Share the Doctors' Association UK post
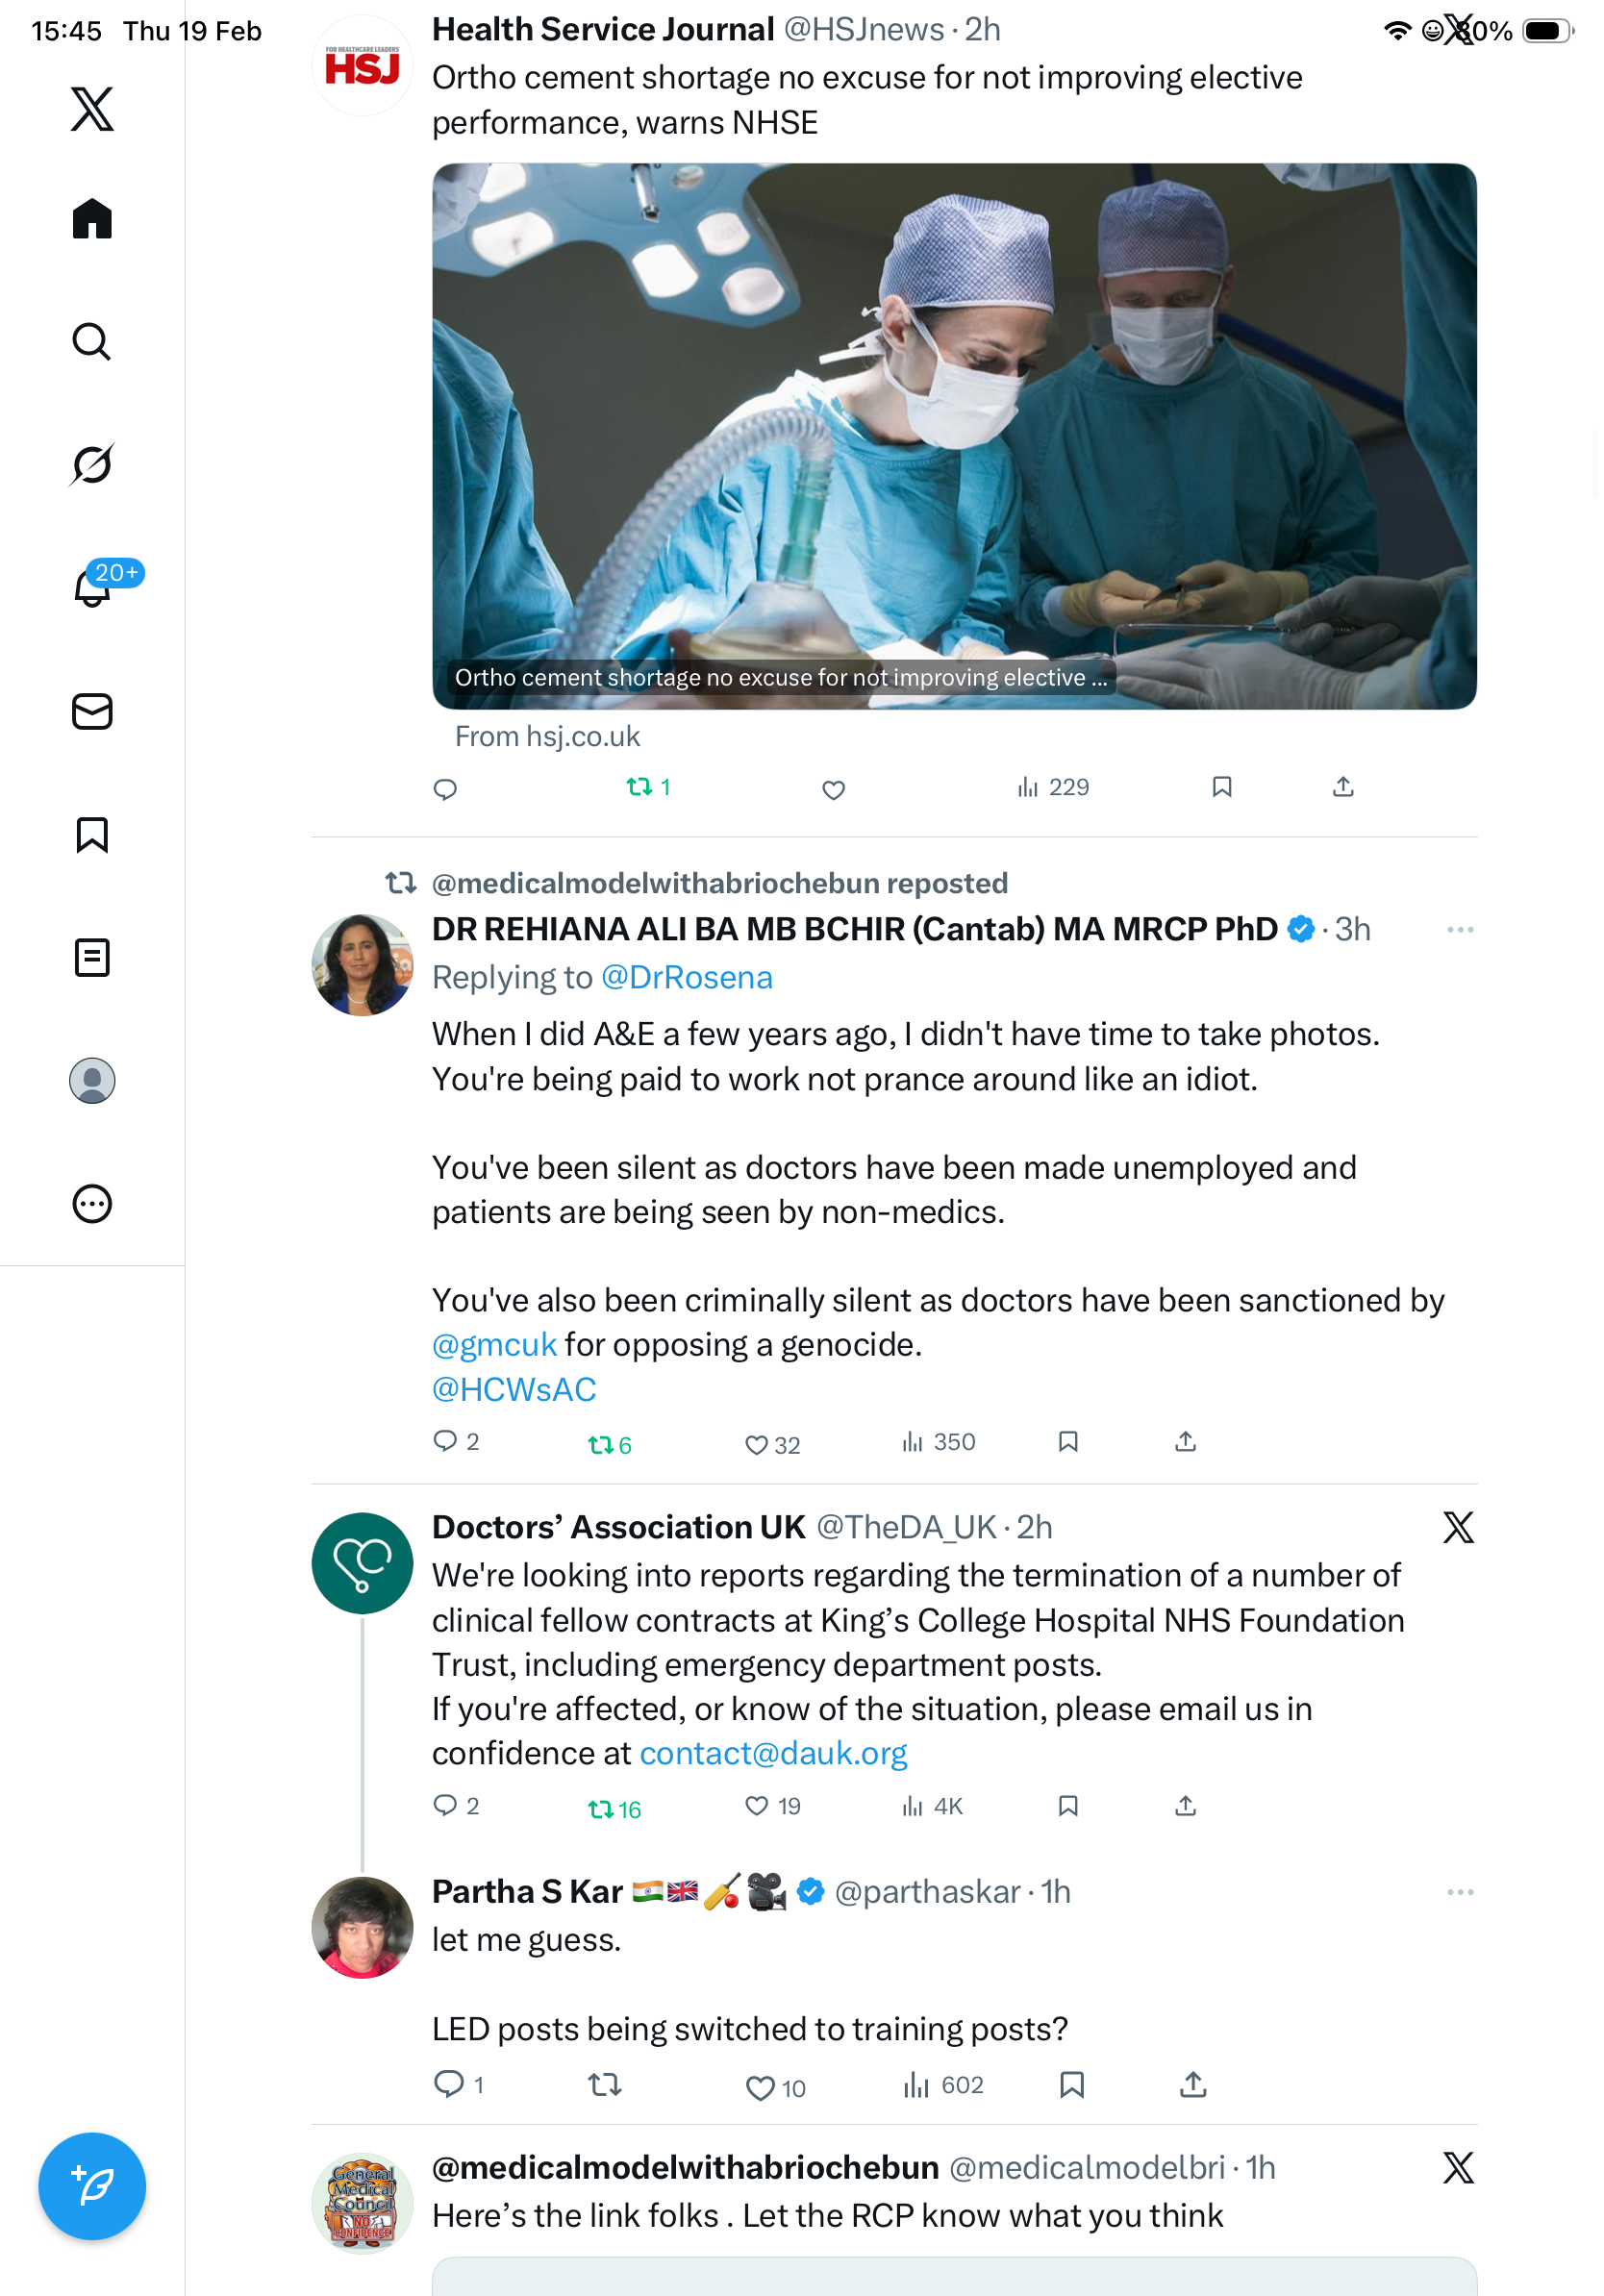1604x2296 pixels. pyautogui.click(x=1185, y=1806)
